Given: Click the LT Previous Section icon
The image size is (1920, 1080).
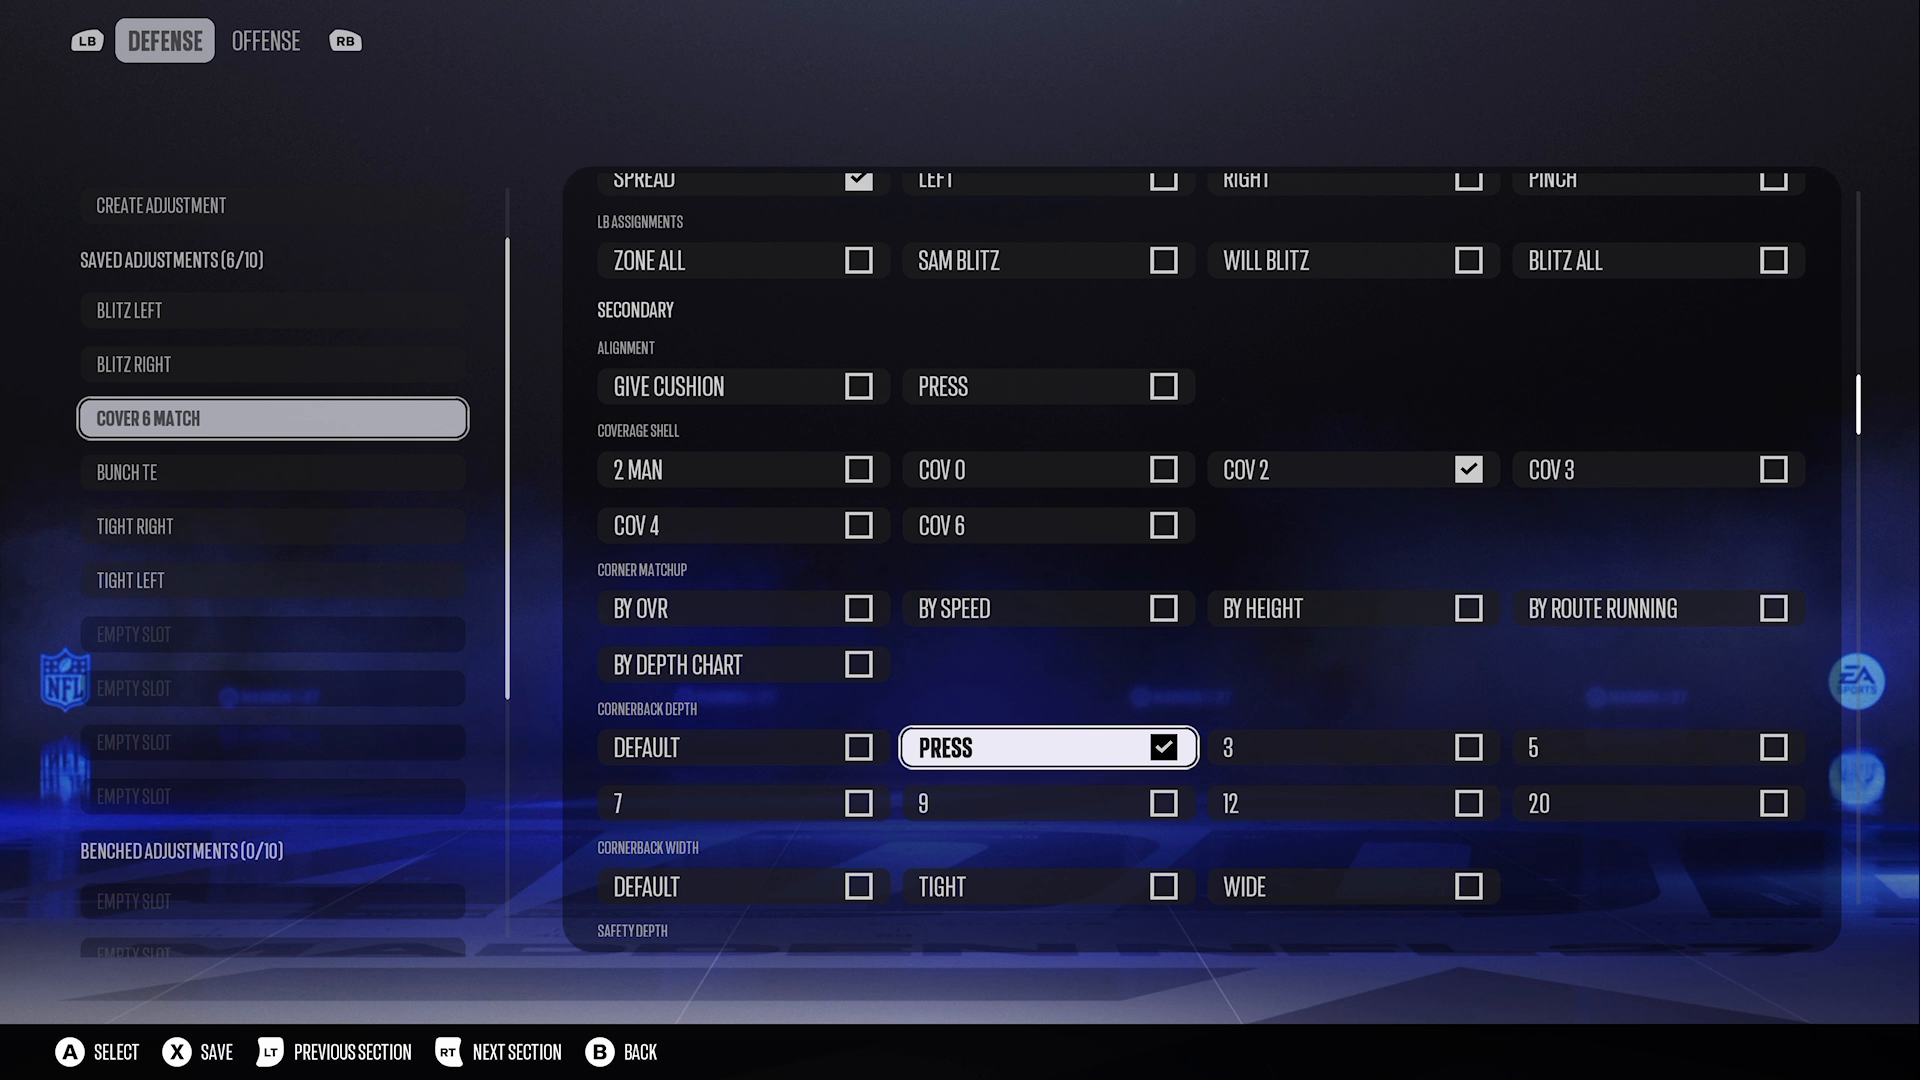Looking at the screenshot, I should click(270, 1052).
